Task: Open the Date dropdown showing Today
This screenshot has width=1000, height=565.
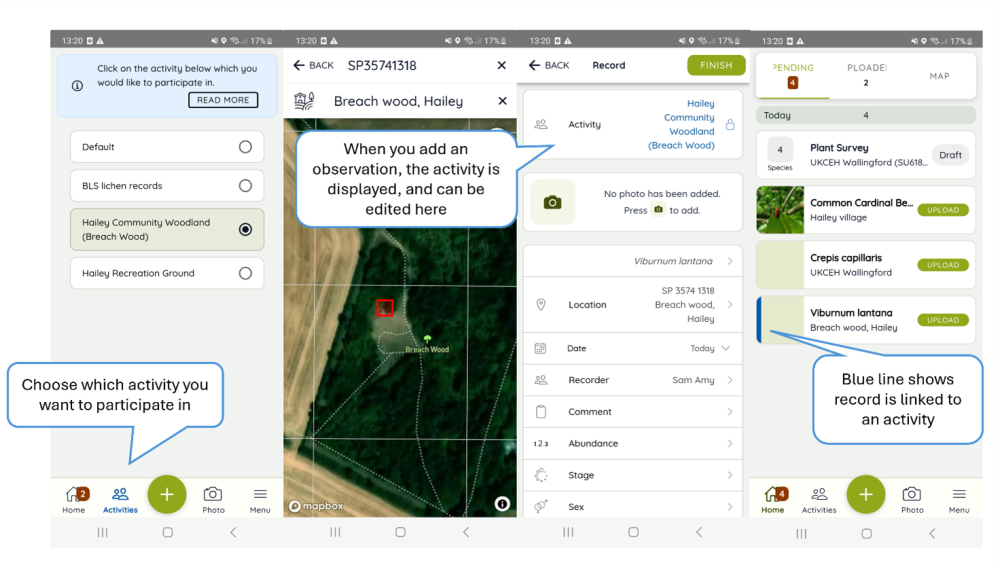Action: pos(633,348)
